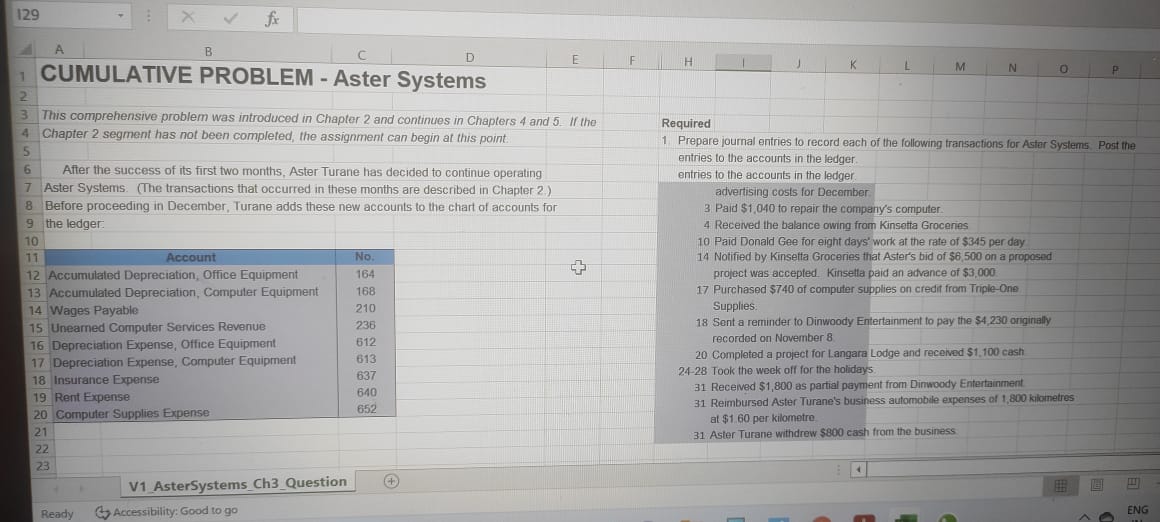Select column E header
1160x522 pixels.
pos(574,60)
